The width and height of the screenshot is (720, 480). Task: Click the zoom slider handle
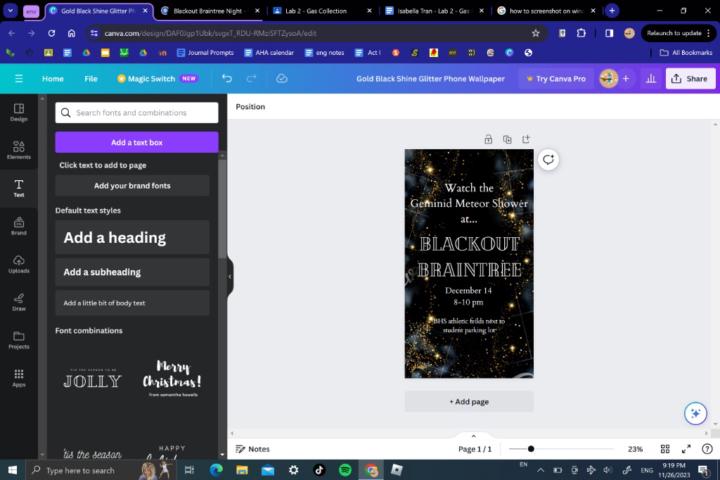coord(531,449)
